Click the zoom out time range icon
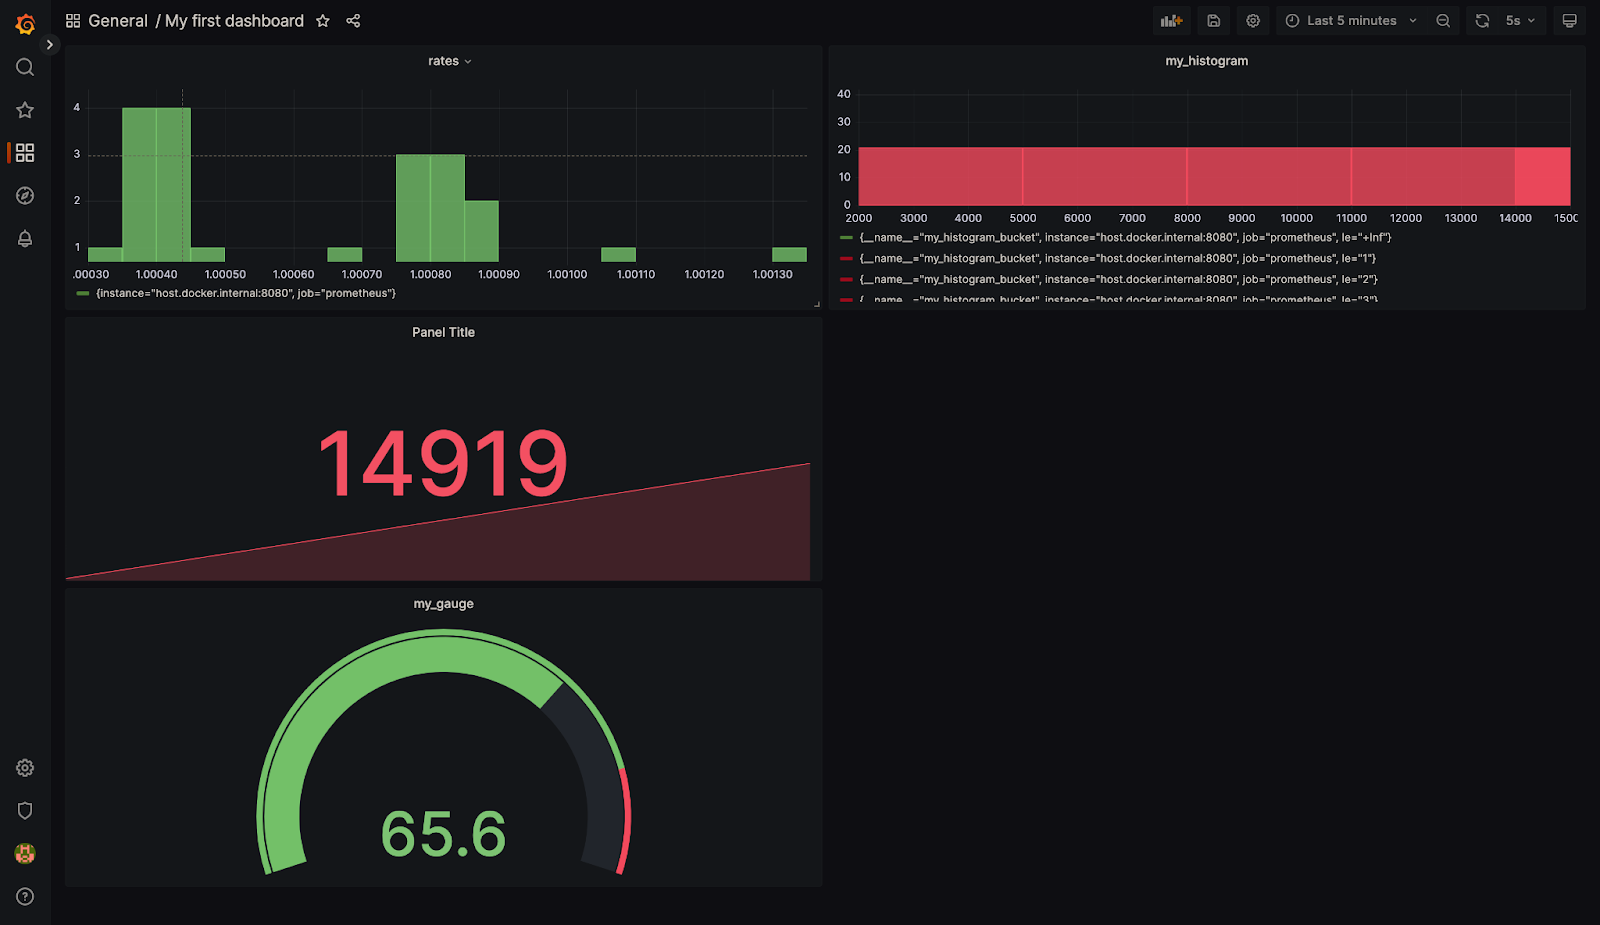Screen dimensions: 1600x925 click(1442, 21)
